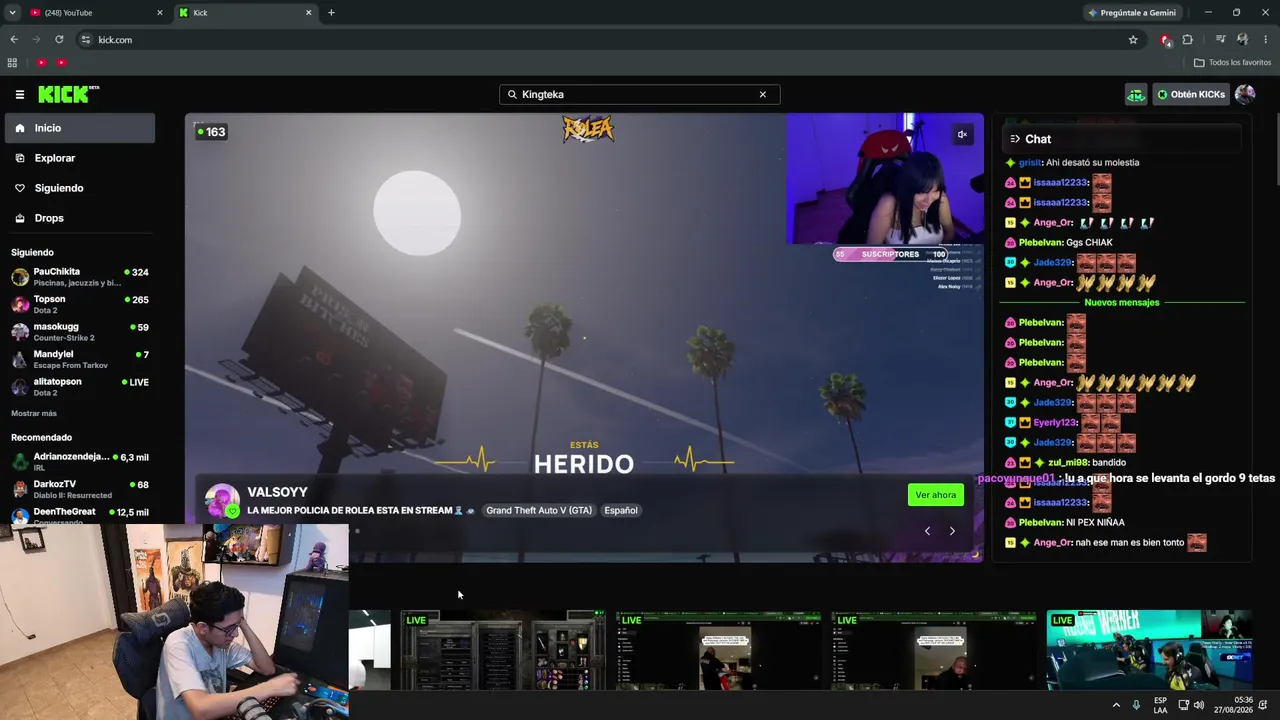Open the Kick hamburger sidebar menu

19,94
